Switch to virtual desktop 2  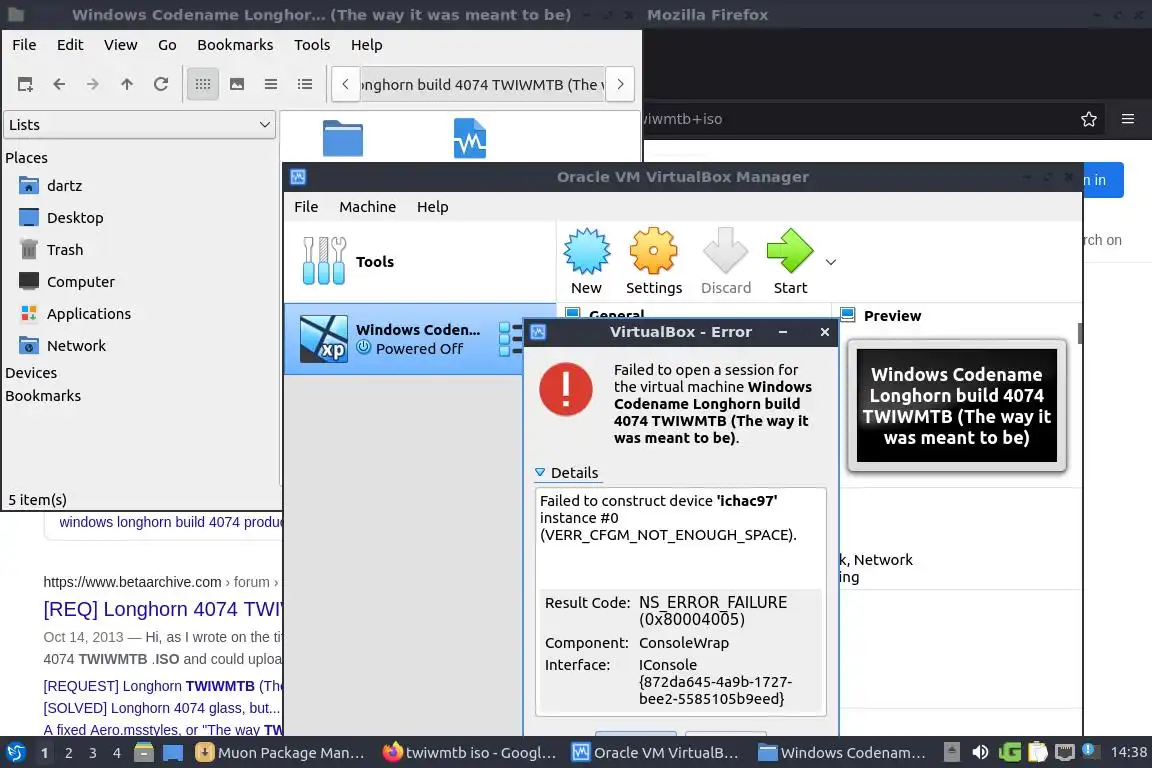68,753
